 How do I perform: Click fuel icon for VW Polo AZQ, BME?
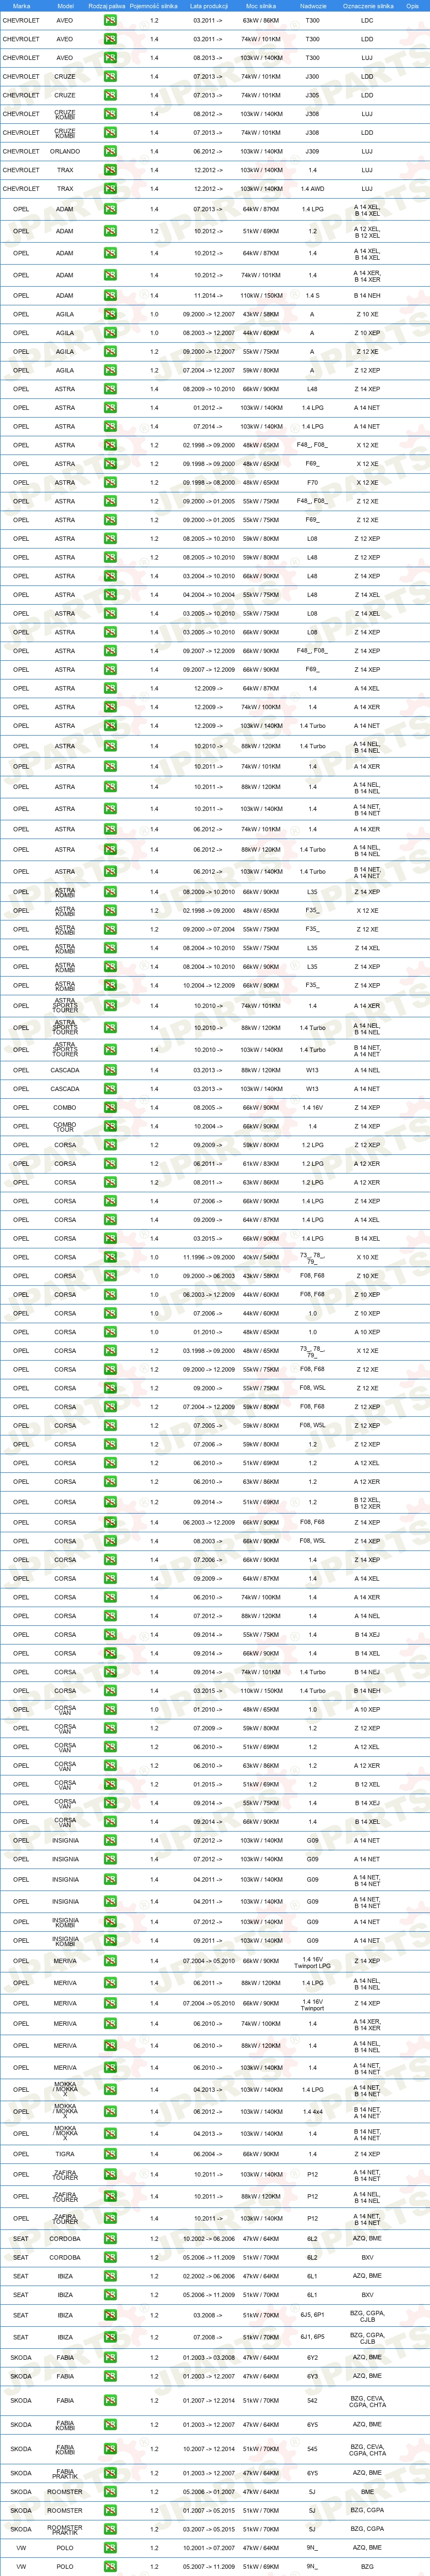pyautogui.click(x=110, y=2548)
